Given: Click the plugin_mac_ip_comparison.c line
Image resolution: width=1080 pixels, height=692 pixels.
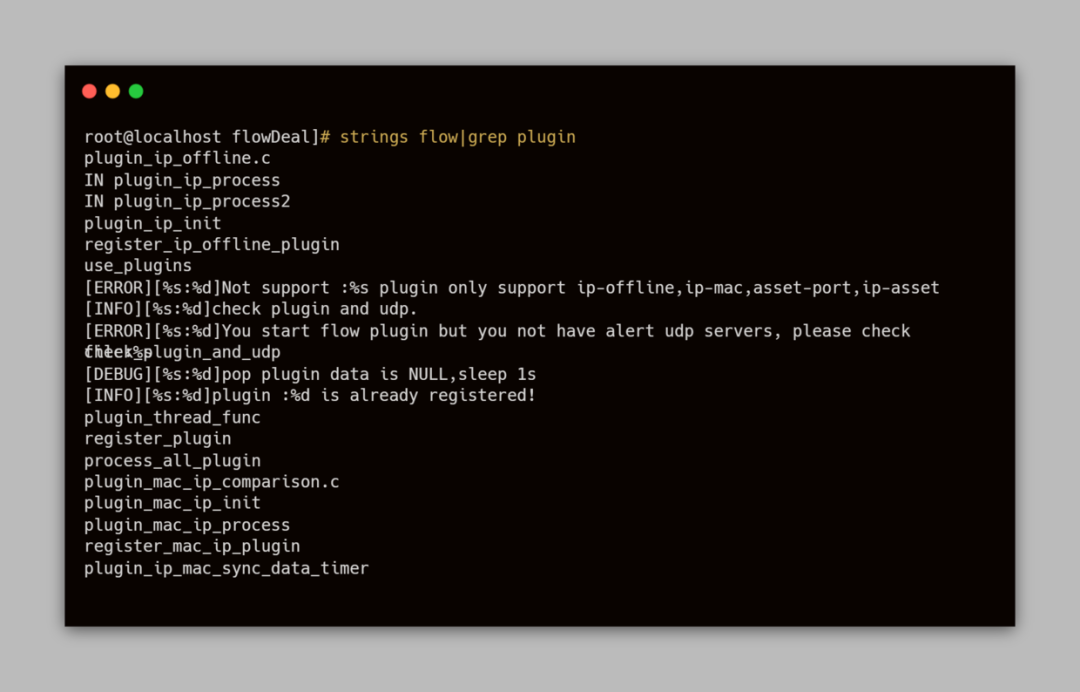Looking at the screenshot, I should tap(211, 482).
